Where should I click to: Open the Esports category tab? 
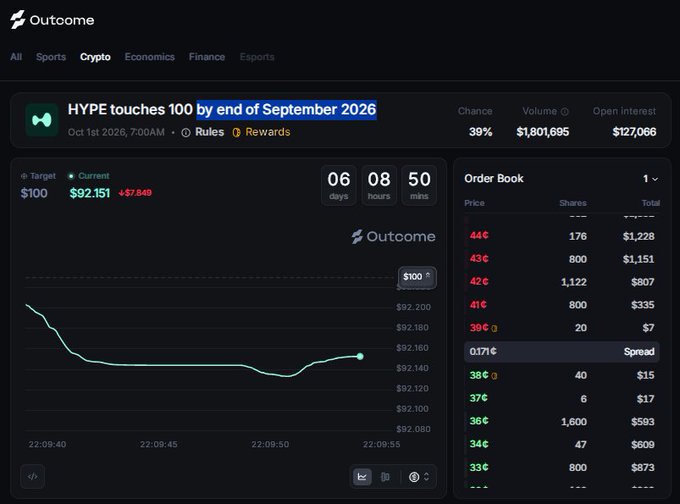pos(257,57)
